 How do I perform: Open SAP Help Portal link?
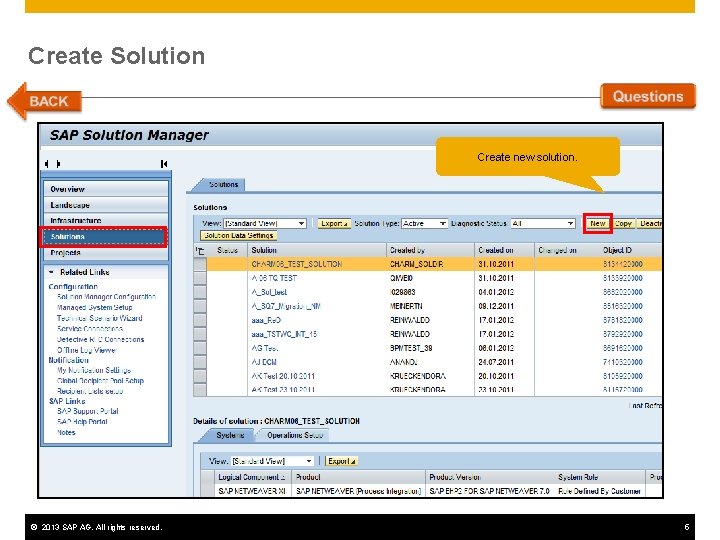[82, 422]
